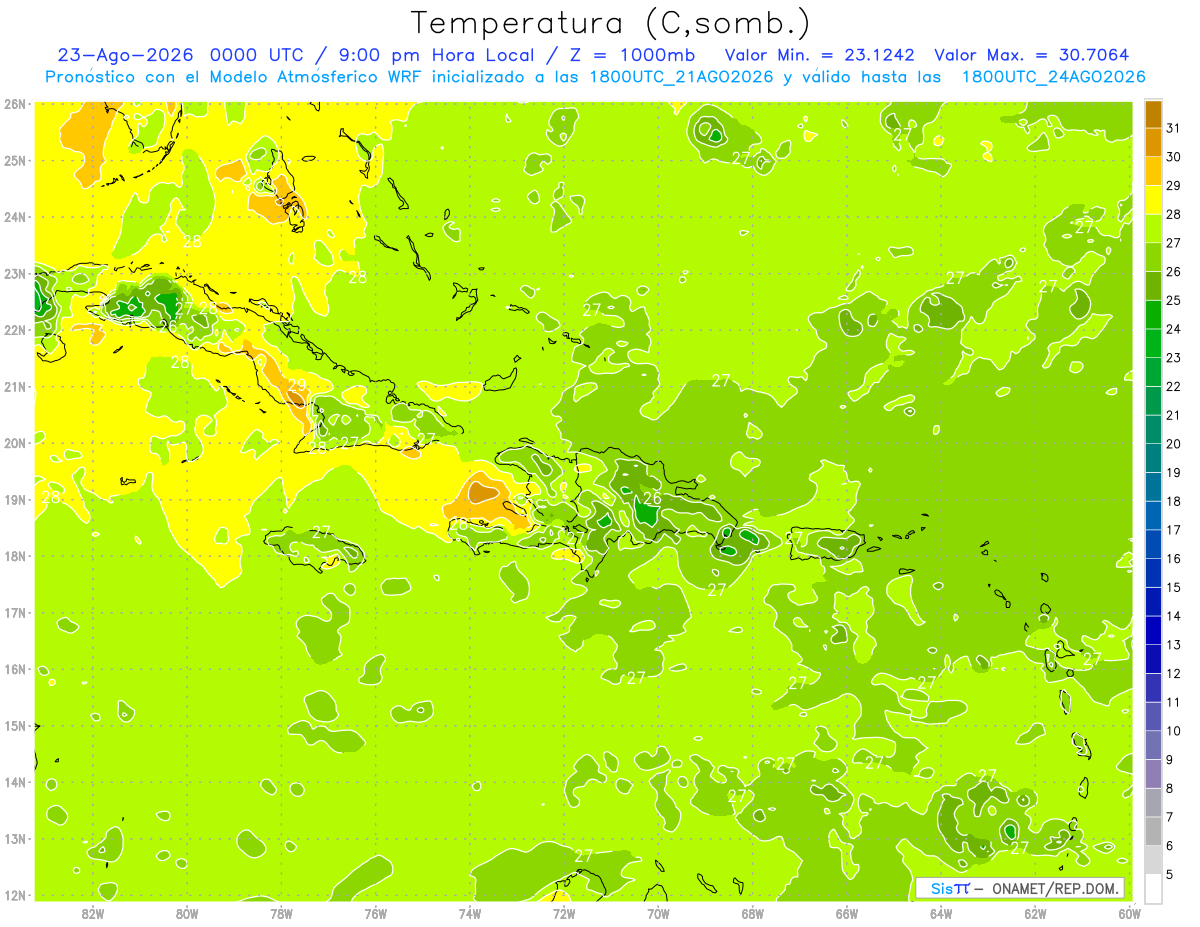Click the longitude axis label "62W"
This screenshot has height=927, width=1200.
click(x=1035, y=914)
